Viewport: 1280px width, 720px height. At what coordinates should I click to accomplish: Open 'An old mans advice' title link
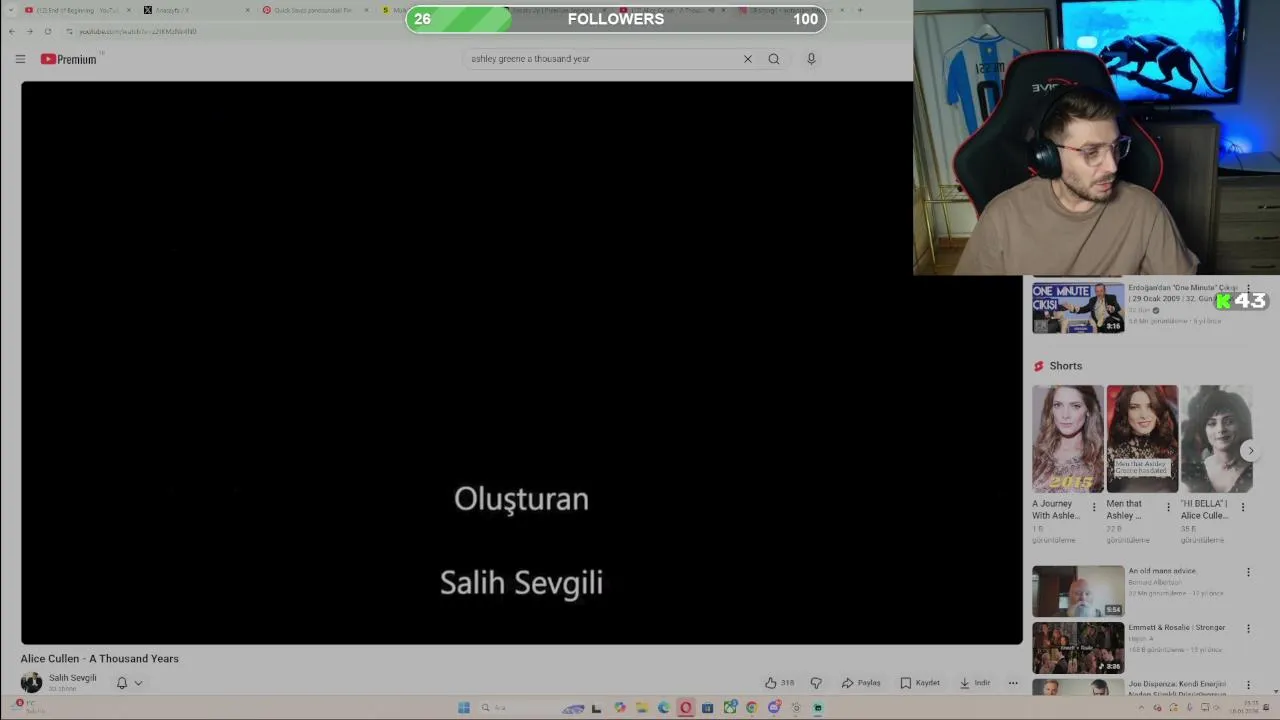click(x=1162, y=571)
